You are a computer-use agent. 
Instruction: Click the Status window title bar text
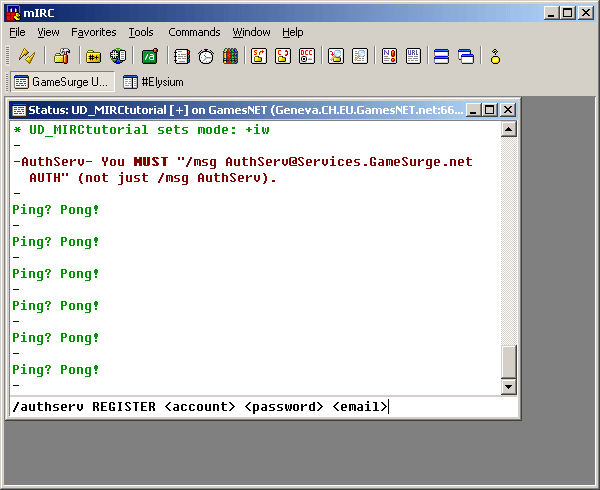click(246, 110)
